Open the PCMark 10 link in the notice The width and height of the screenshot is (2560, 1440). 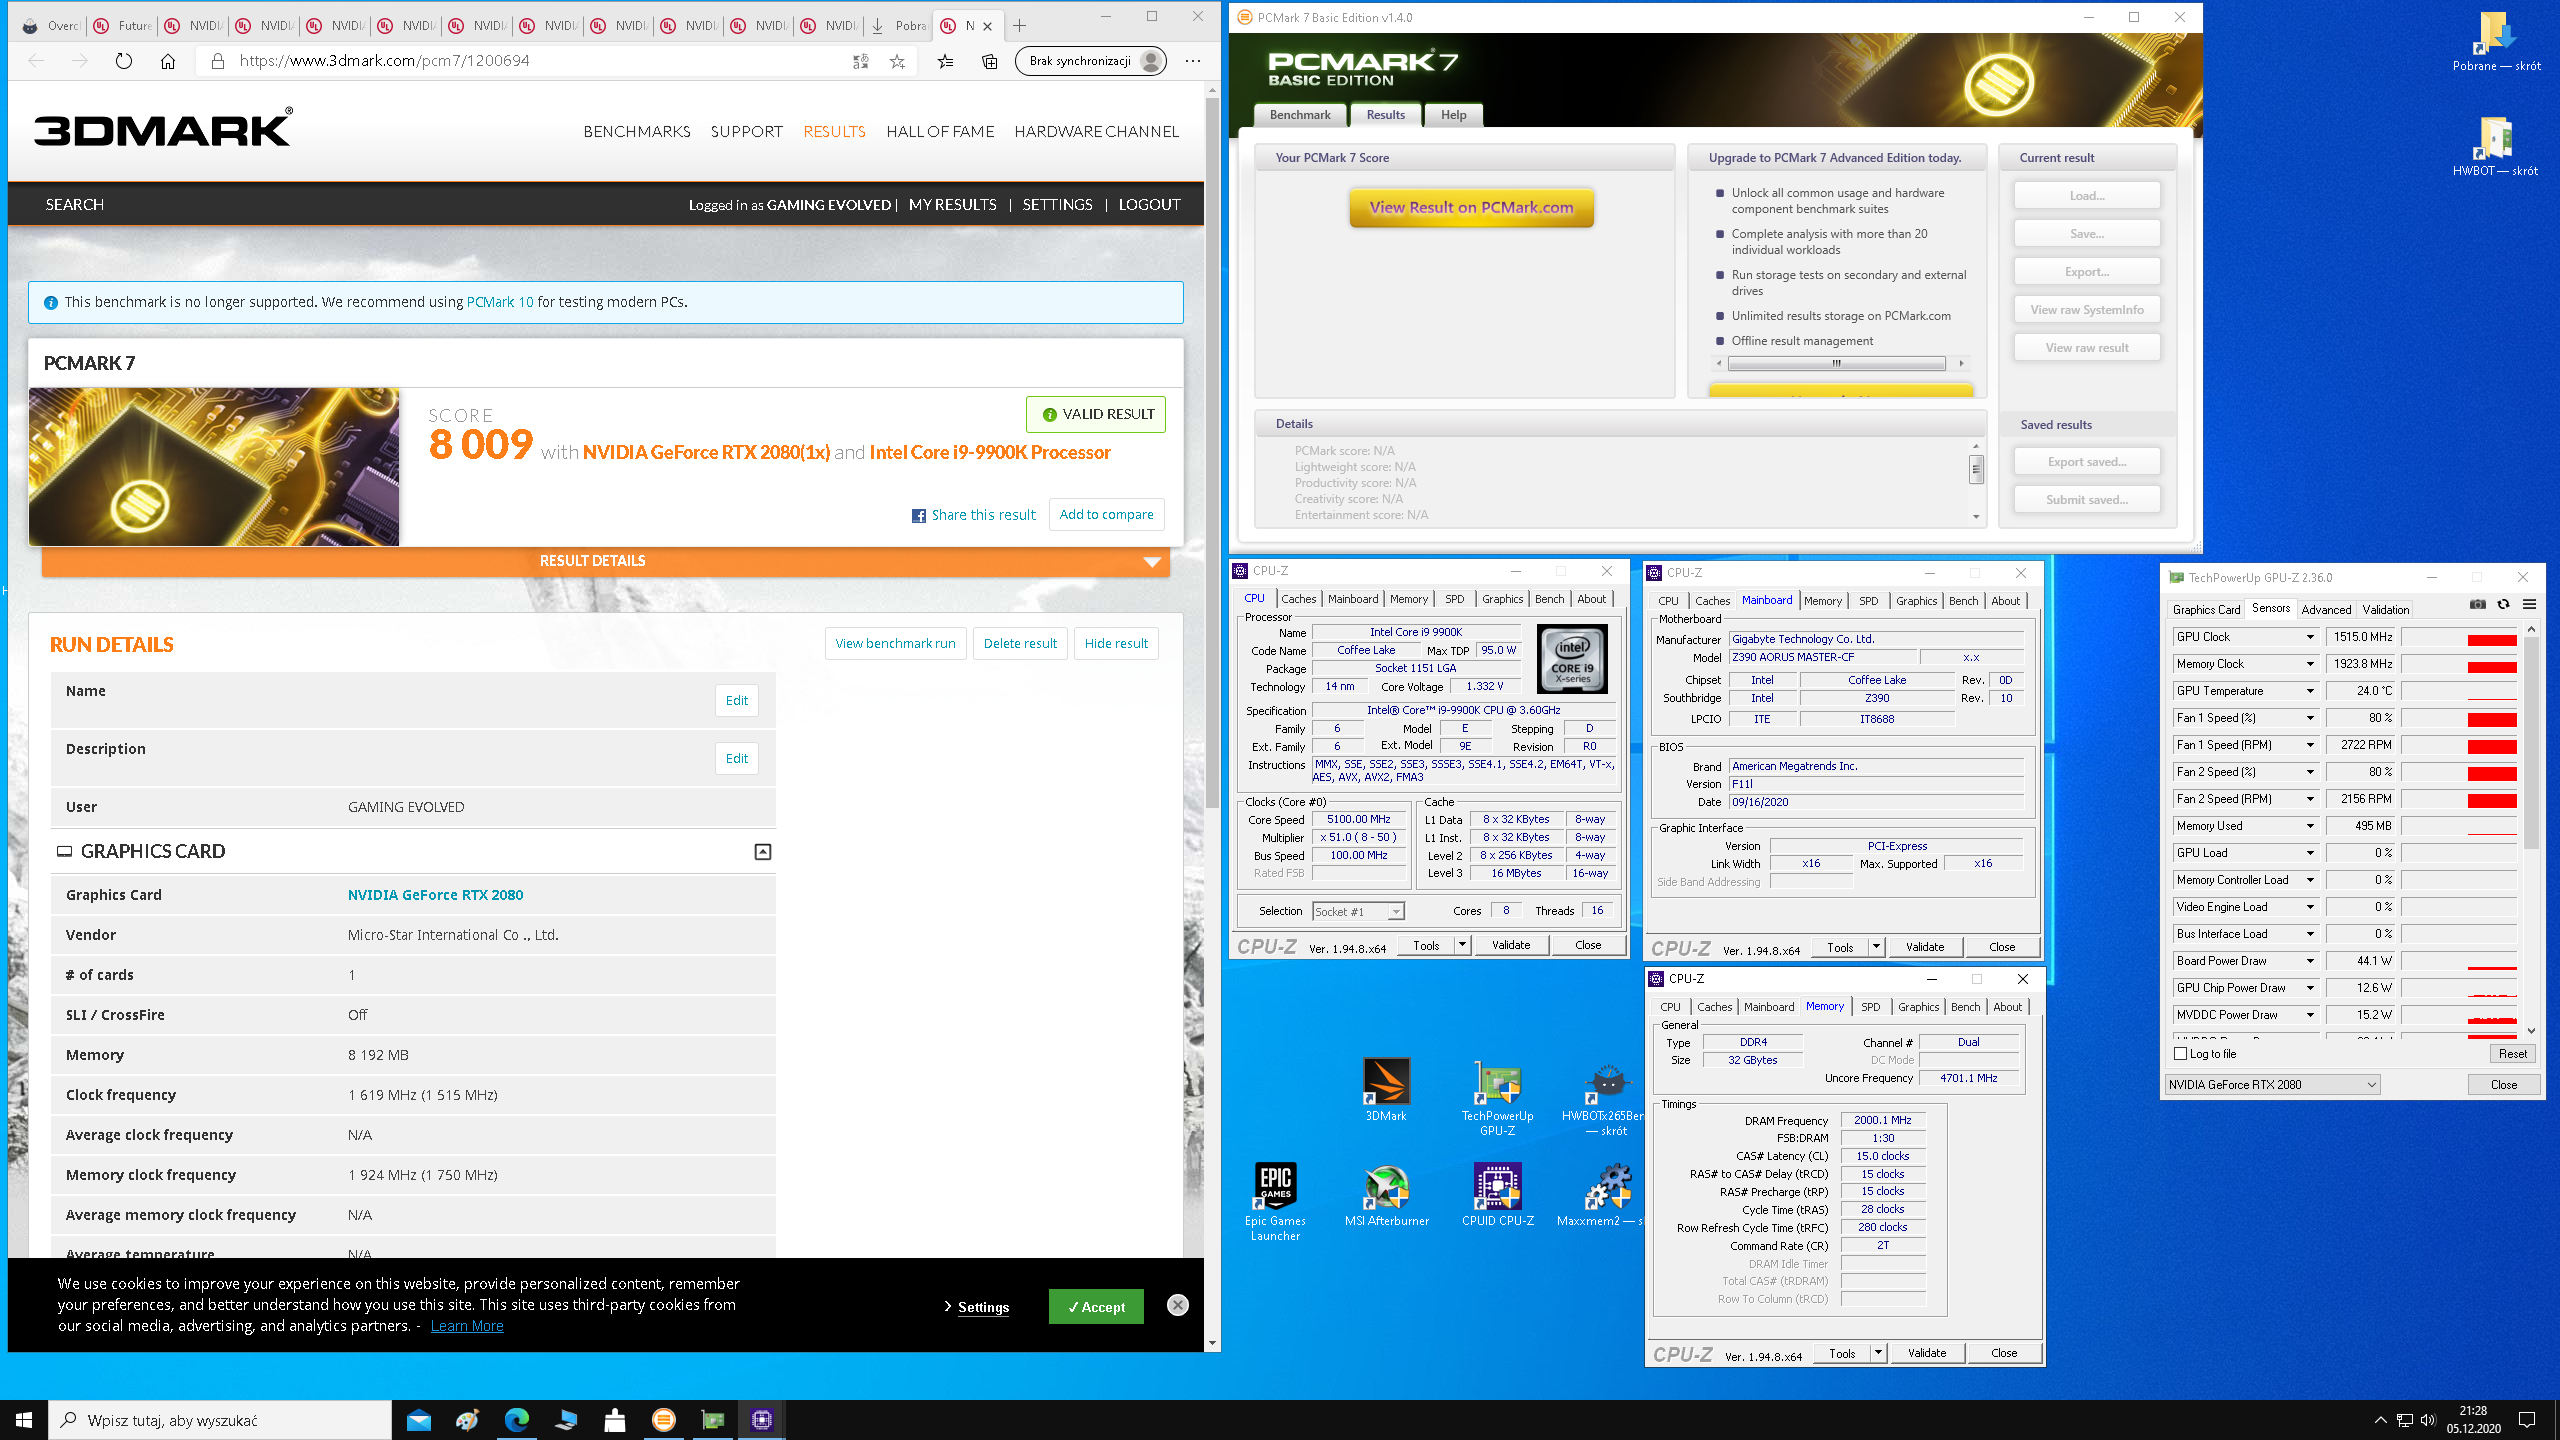[500, 302]
